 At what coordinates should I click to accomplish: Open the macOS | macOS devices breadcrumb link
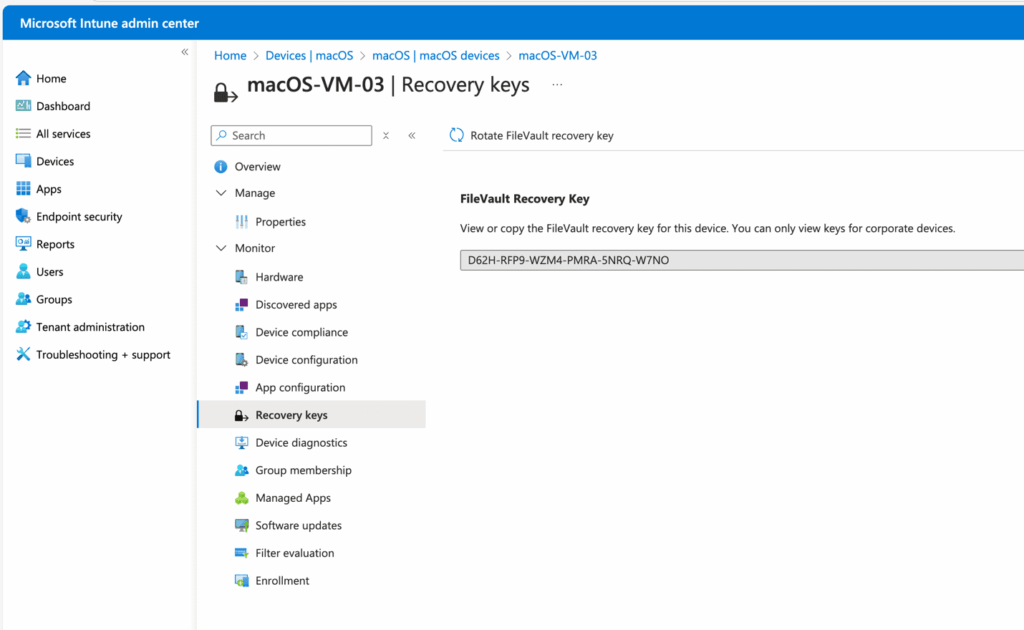coord(435,55)
